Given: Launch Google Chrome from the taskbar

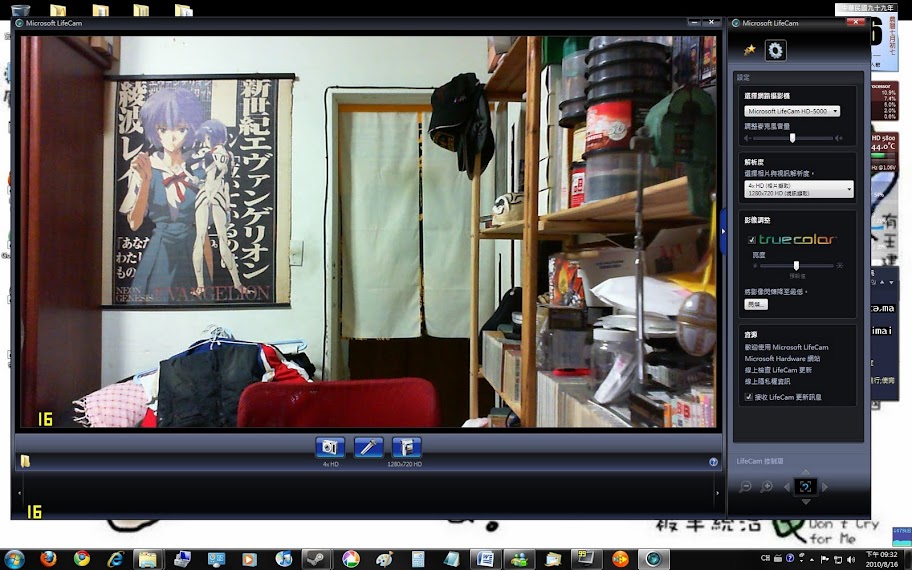Looking at the screenshot, I should coord(82,559).
